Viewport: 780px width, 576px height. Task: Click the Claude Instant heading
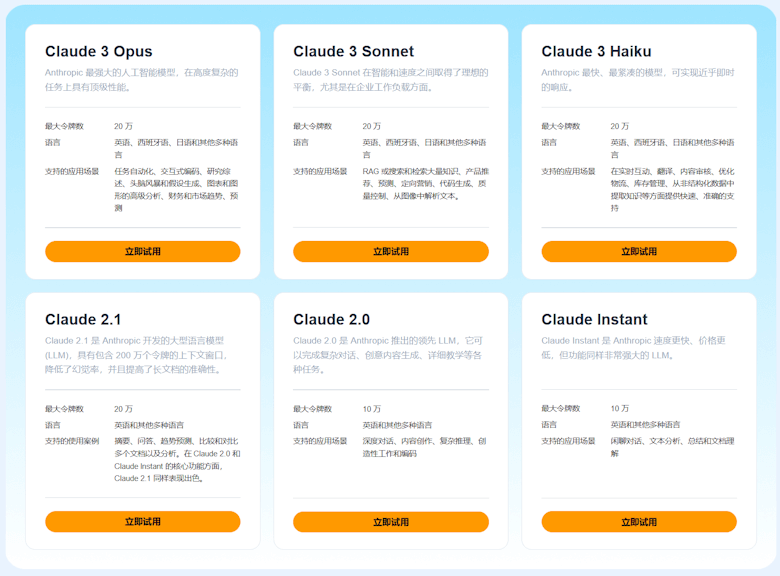(594, 319)
